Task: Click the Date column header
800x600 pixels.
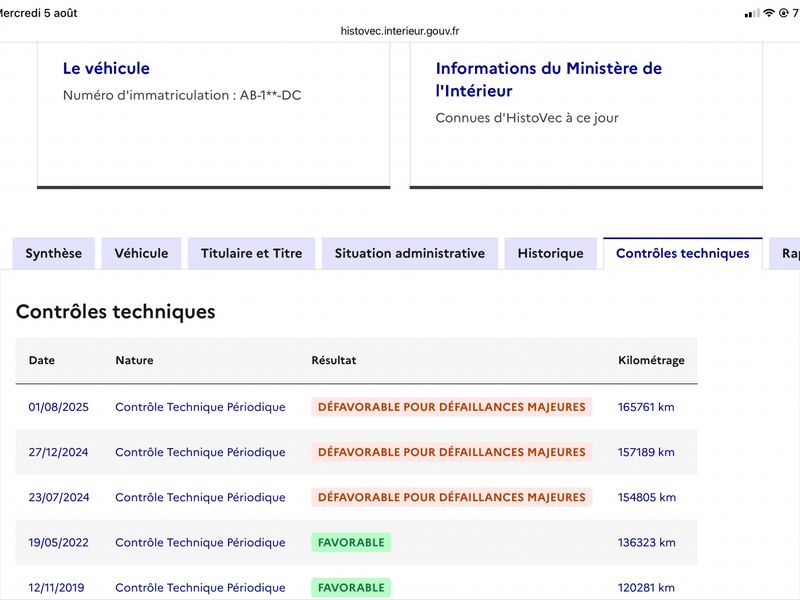Action: pos(42,360)
